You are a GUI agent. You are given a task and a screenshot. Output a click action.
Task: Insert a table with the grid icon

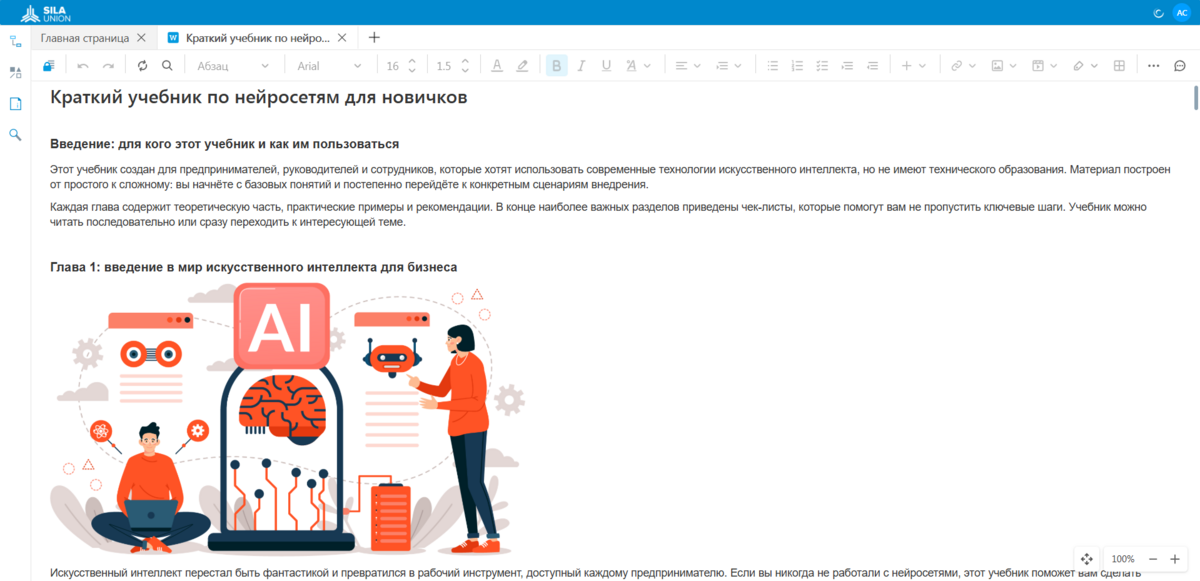point(1119,66)
